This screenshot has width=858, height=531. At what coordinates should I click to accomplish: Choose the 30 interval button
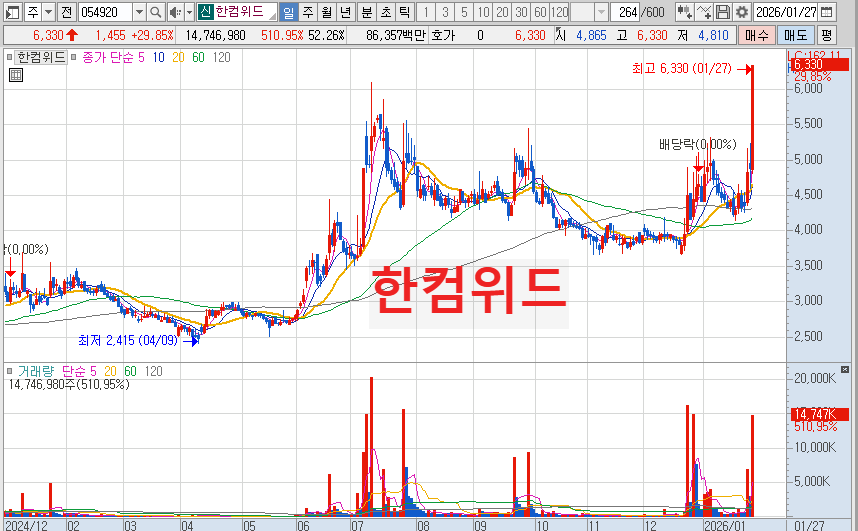pos(521,11)
